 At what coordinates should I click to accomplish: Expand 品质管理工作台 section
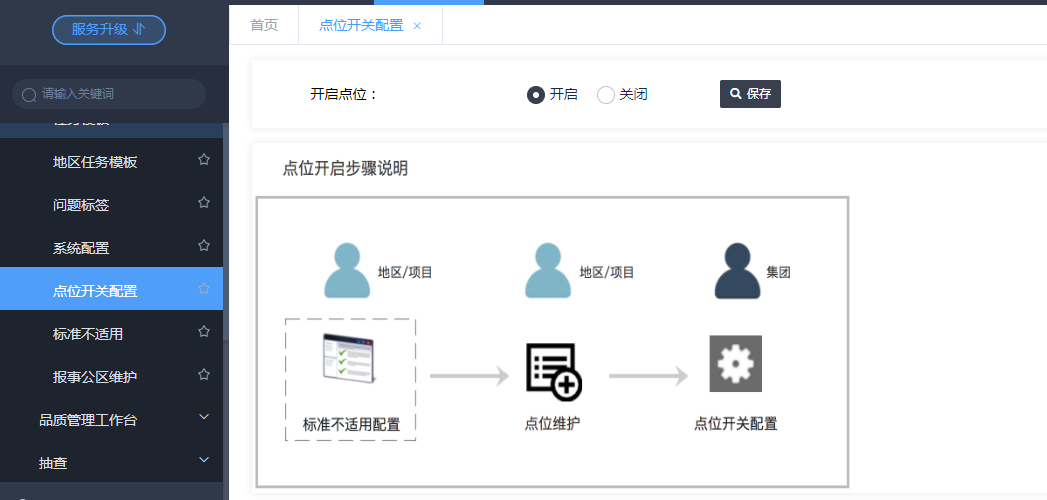click(112, 419)
